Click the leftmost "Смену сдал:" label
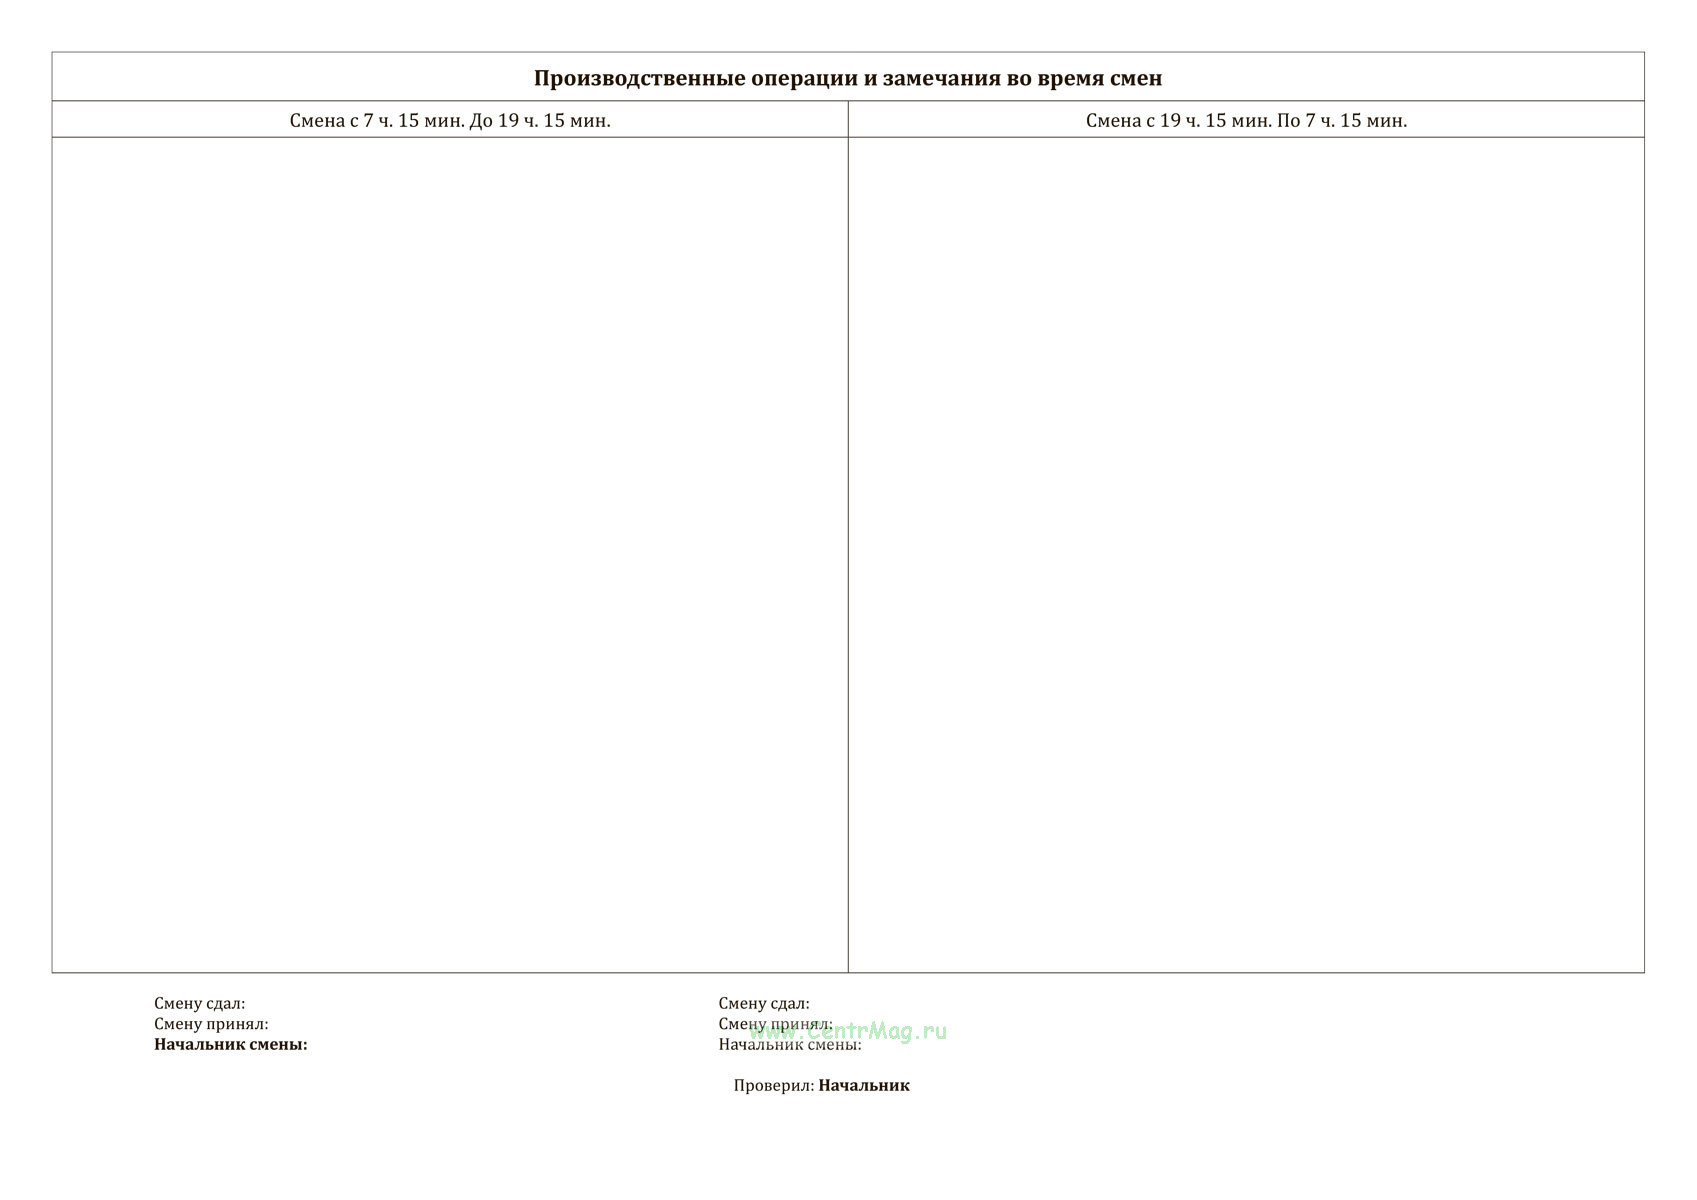Viewport: 1697px width, 1200px height. click(x=199, y=1003)
